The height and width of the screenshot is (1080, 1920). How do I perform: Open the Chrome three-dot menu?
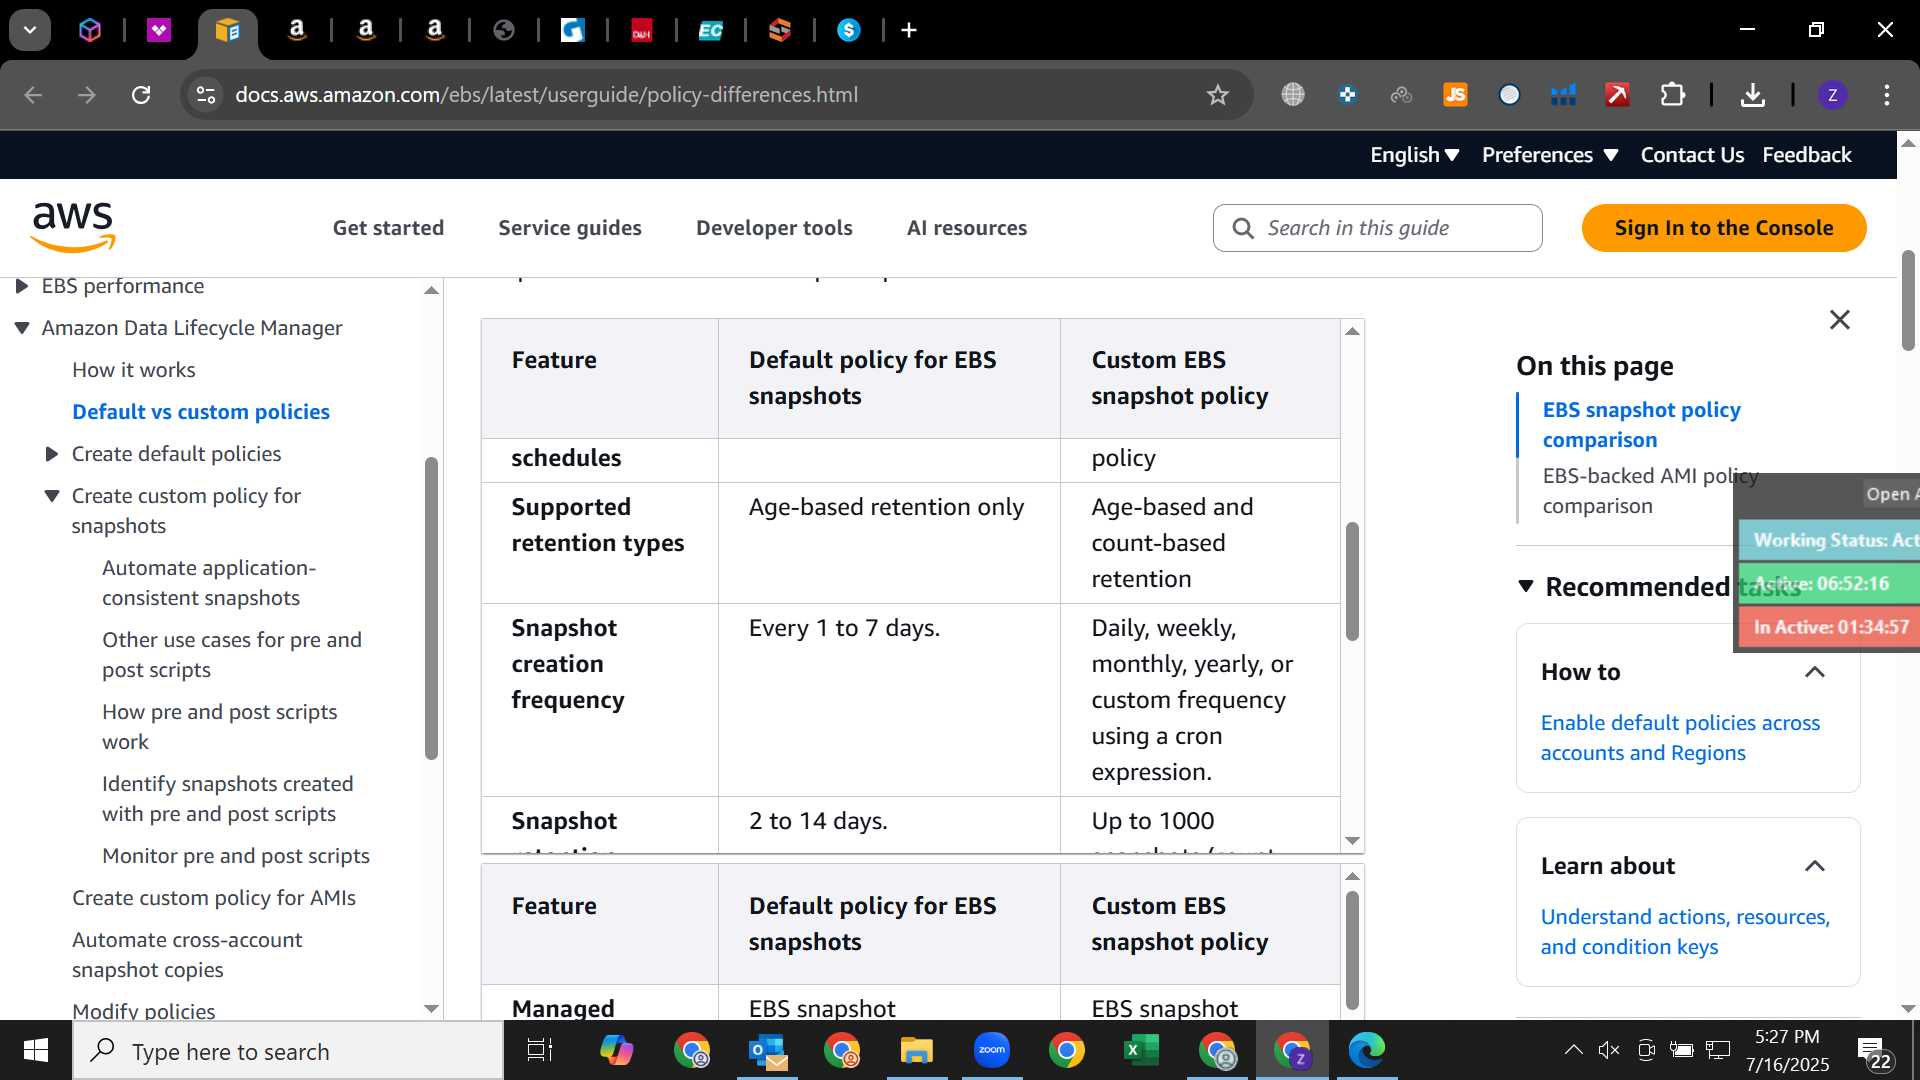point(1887,95)
